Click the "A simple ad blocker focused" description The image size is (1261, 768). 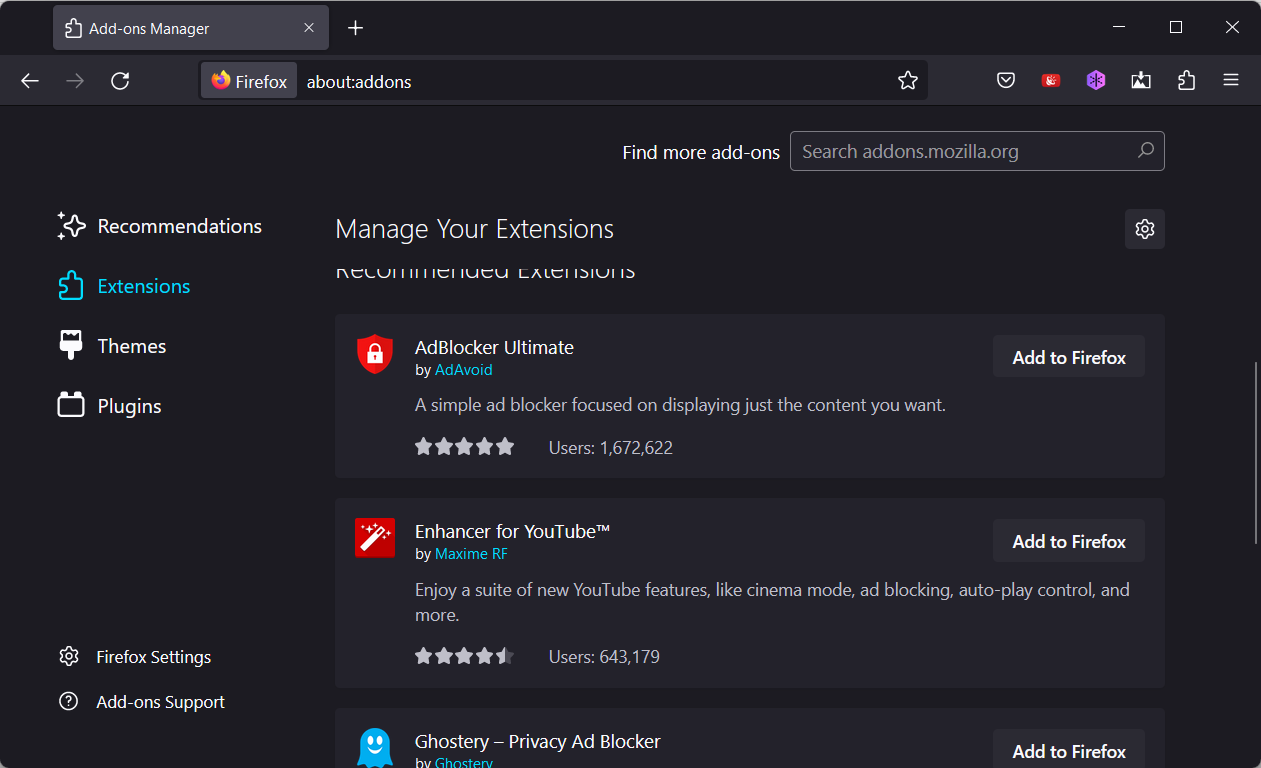[680, 405]
